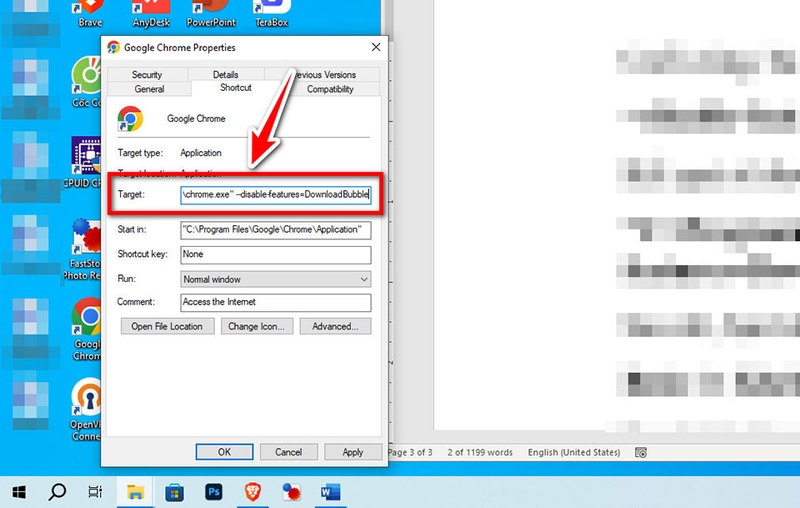Click the Apply button
This screenshot has height=508, width=800.
point(353,452)
